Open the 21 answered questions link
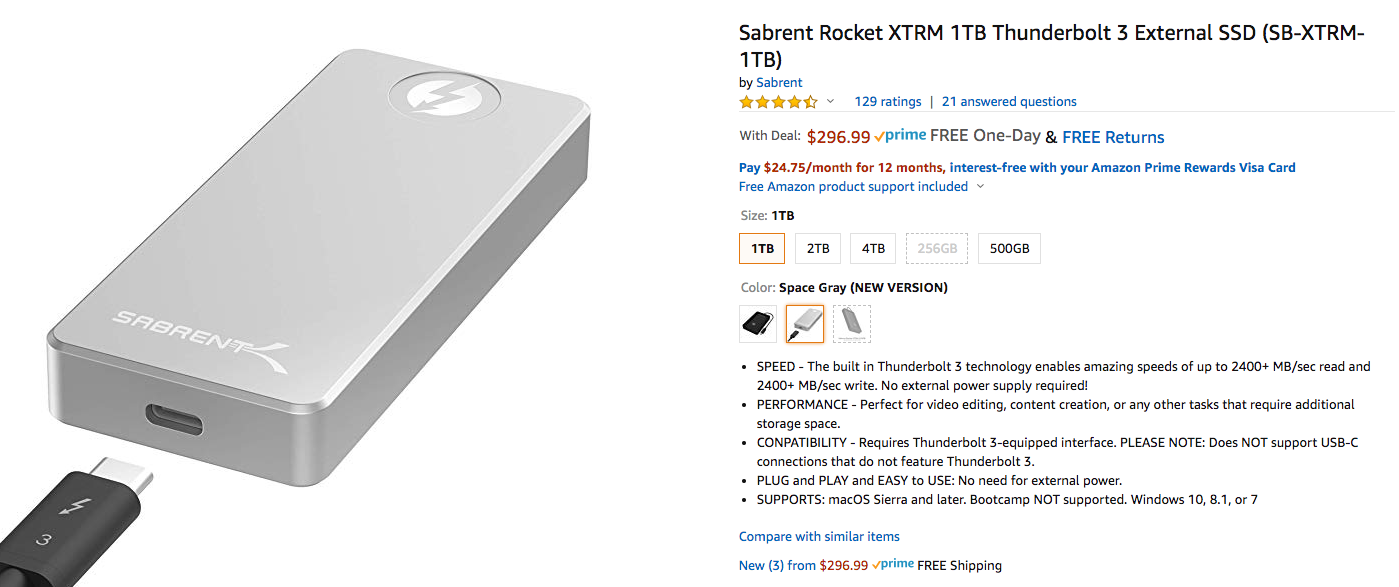Viewport: 1399px width, 587px height. click(x=1009, y=102)
